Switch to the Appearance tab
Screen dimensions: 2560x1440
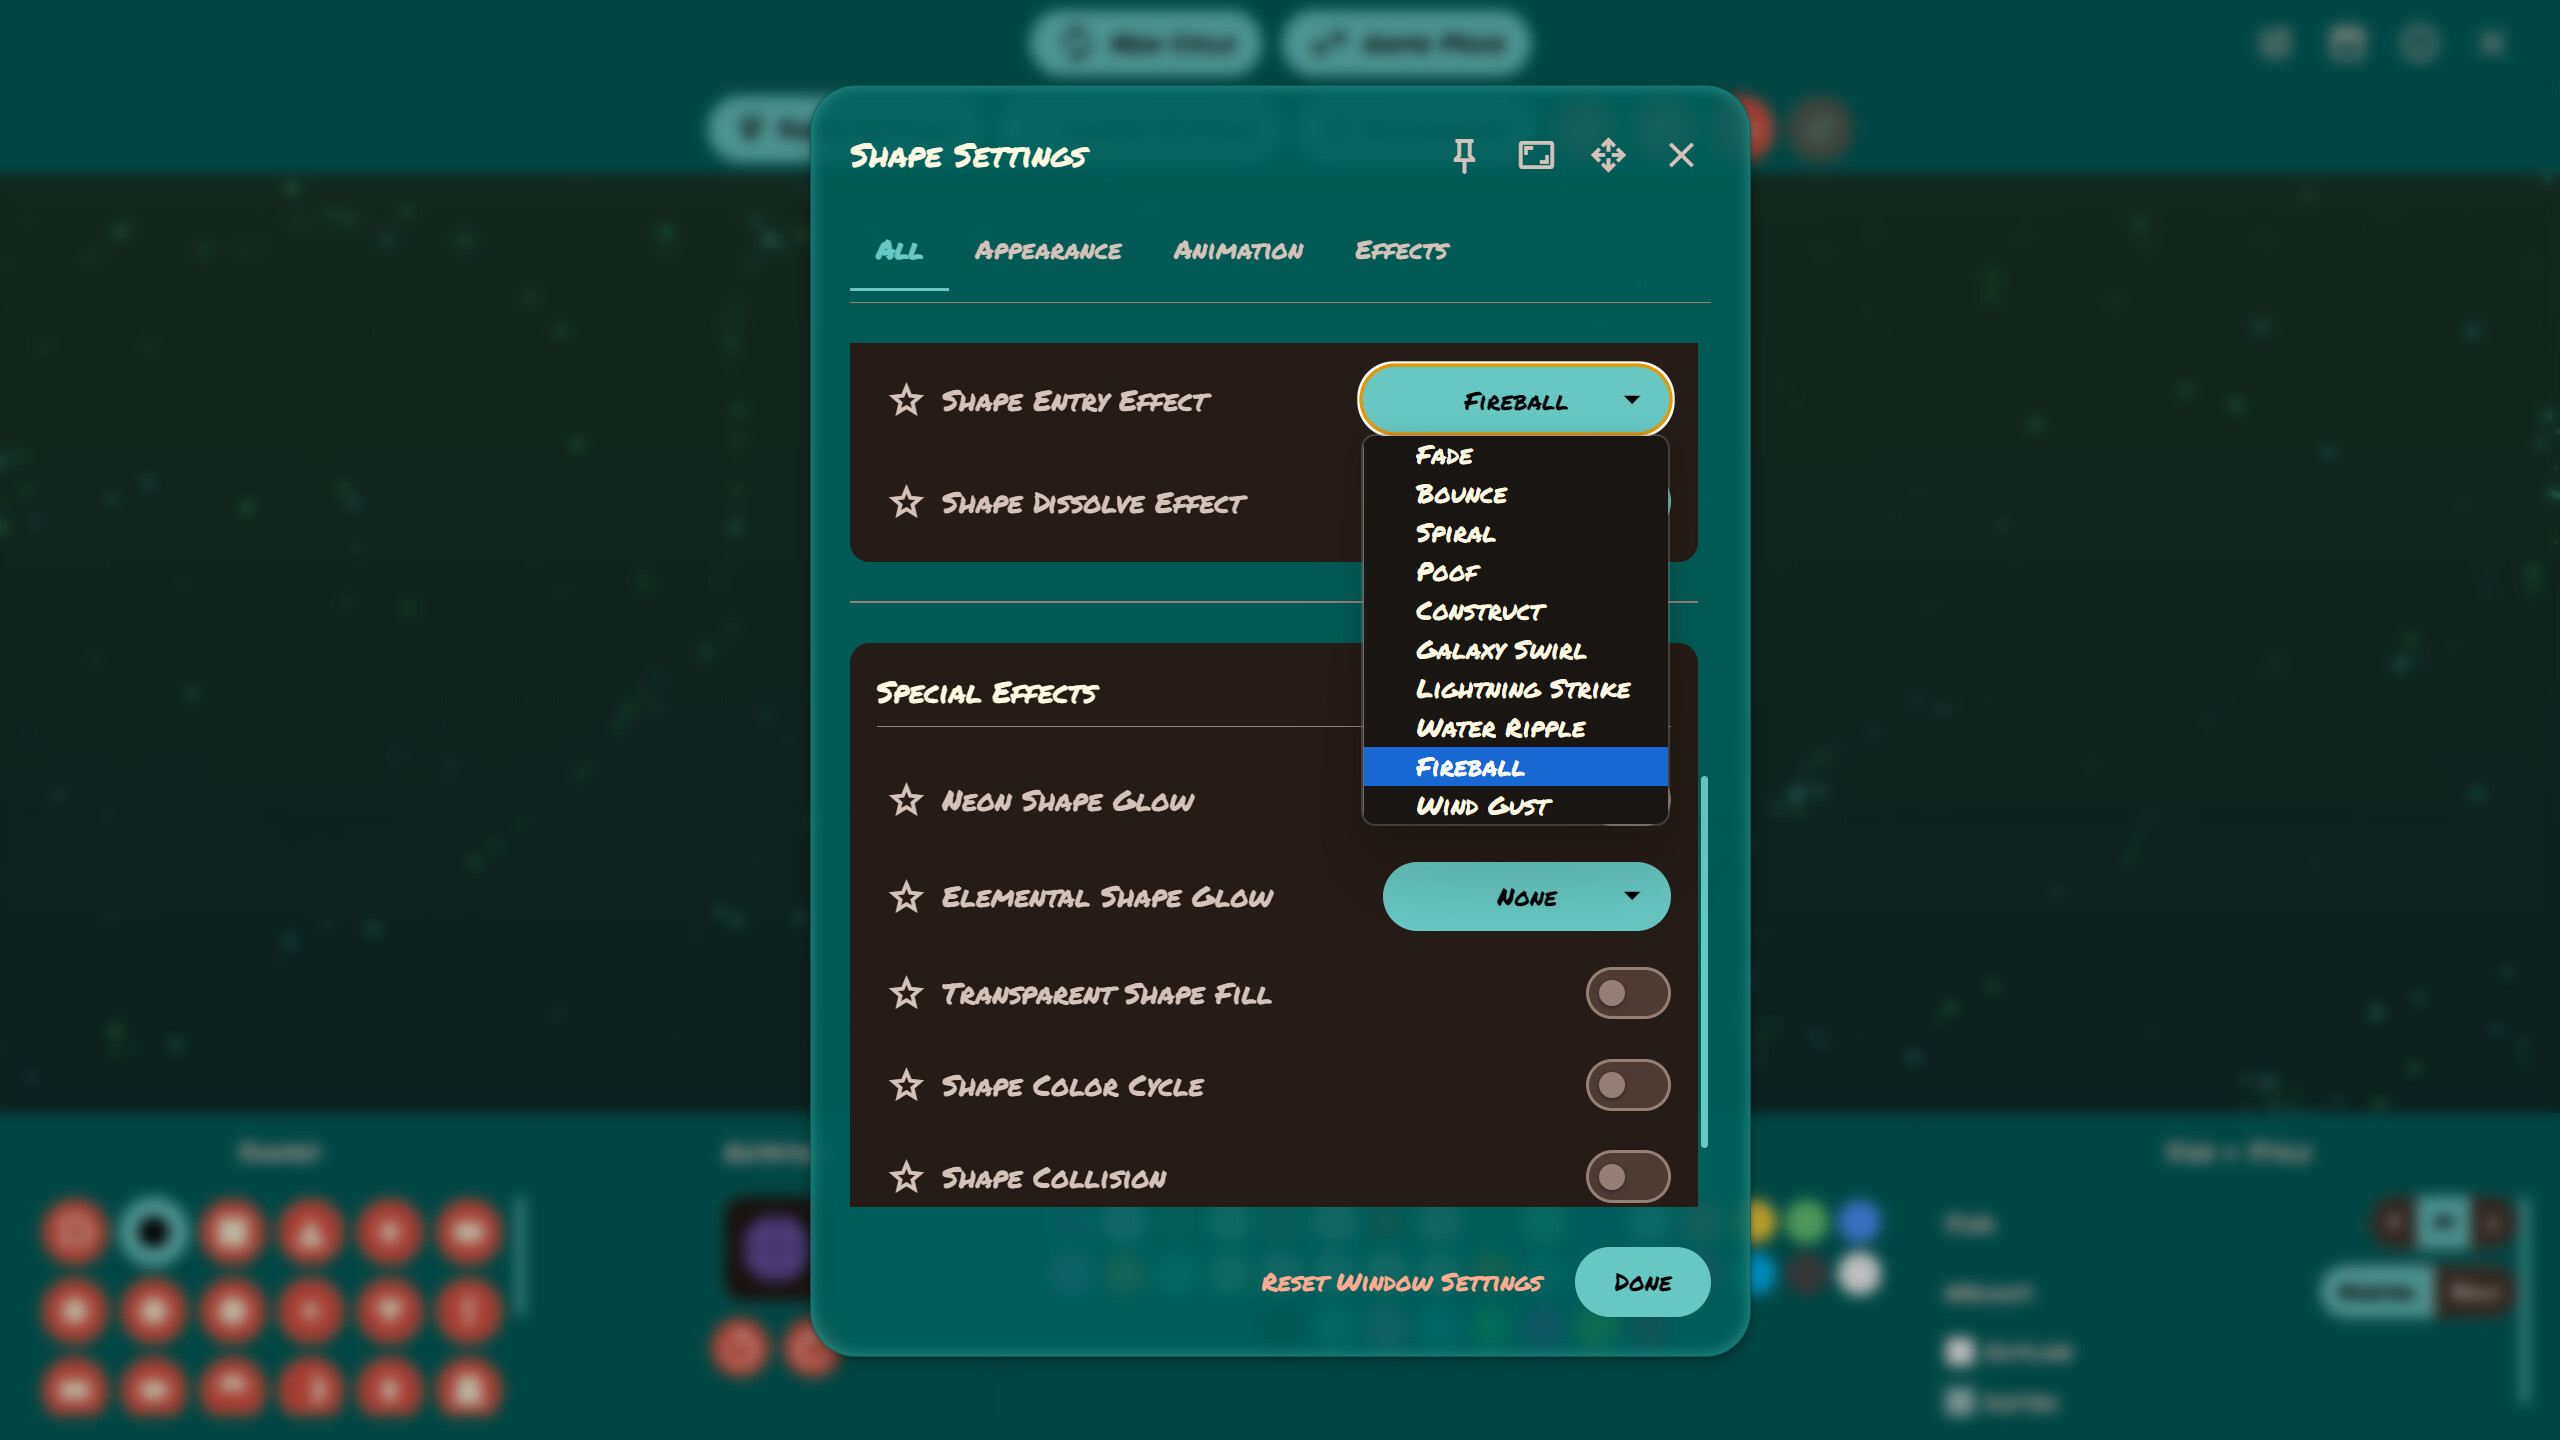click(x=1048, y=251)
